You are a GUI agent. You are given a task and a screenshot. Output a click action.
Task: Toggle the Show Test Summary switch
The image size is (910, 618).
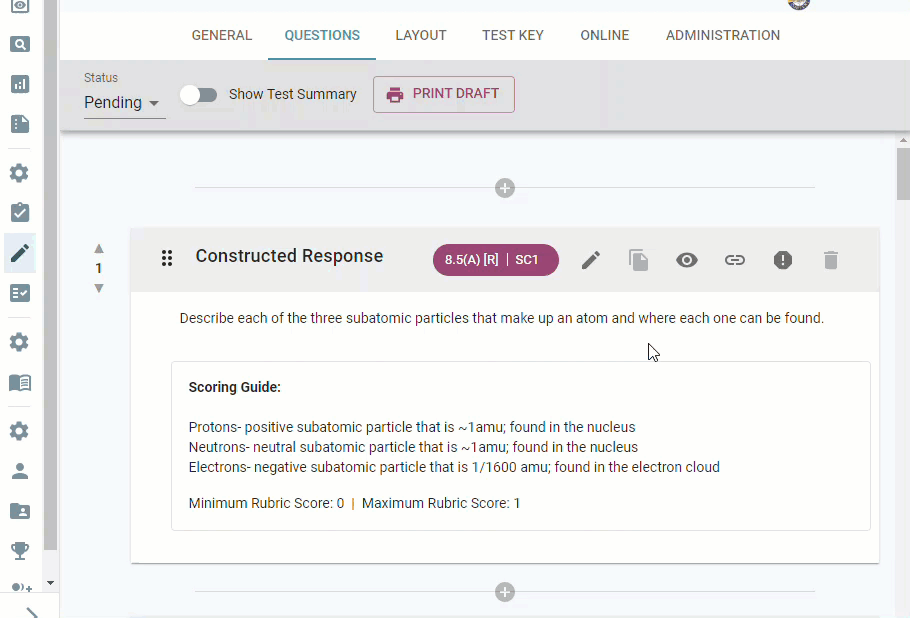coord(198,95)
